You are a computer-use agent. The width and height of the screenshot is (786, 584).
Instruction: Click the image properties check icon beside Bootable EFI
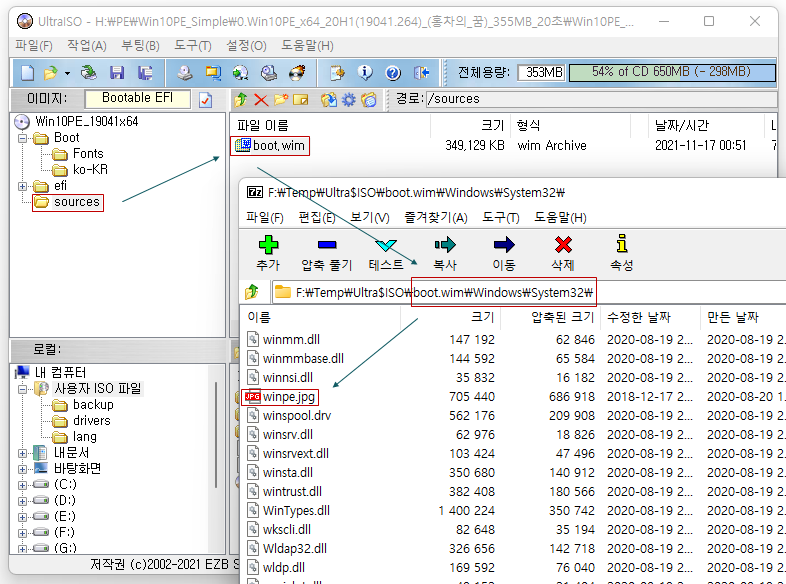point(206,100)
